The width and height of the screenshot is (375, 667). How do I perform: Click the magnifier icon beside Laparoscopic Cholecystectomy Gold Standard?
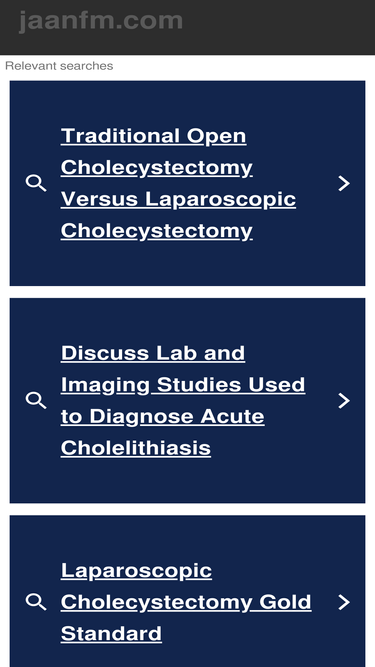click(36, 602)
